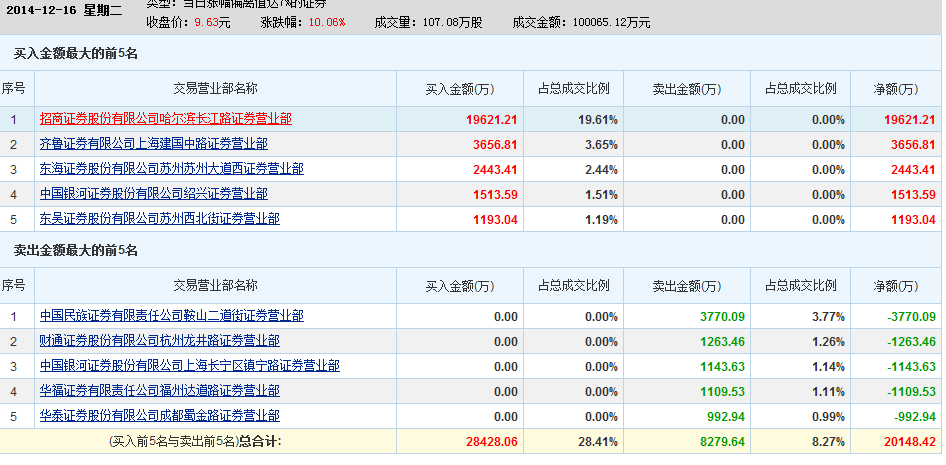Viewport: 946px width, 465px height.
Task: Open 东吴证券股份有限公司苏州西北街证券营业部 link
Action: pos(160,219)
